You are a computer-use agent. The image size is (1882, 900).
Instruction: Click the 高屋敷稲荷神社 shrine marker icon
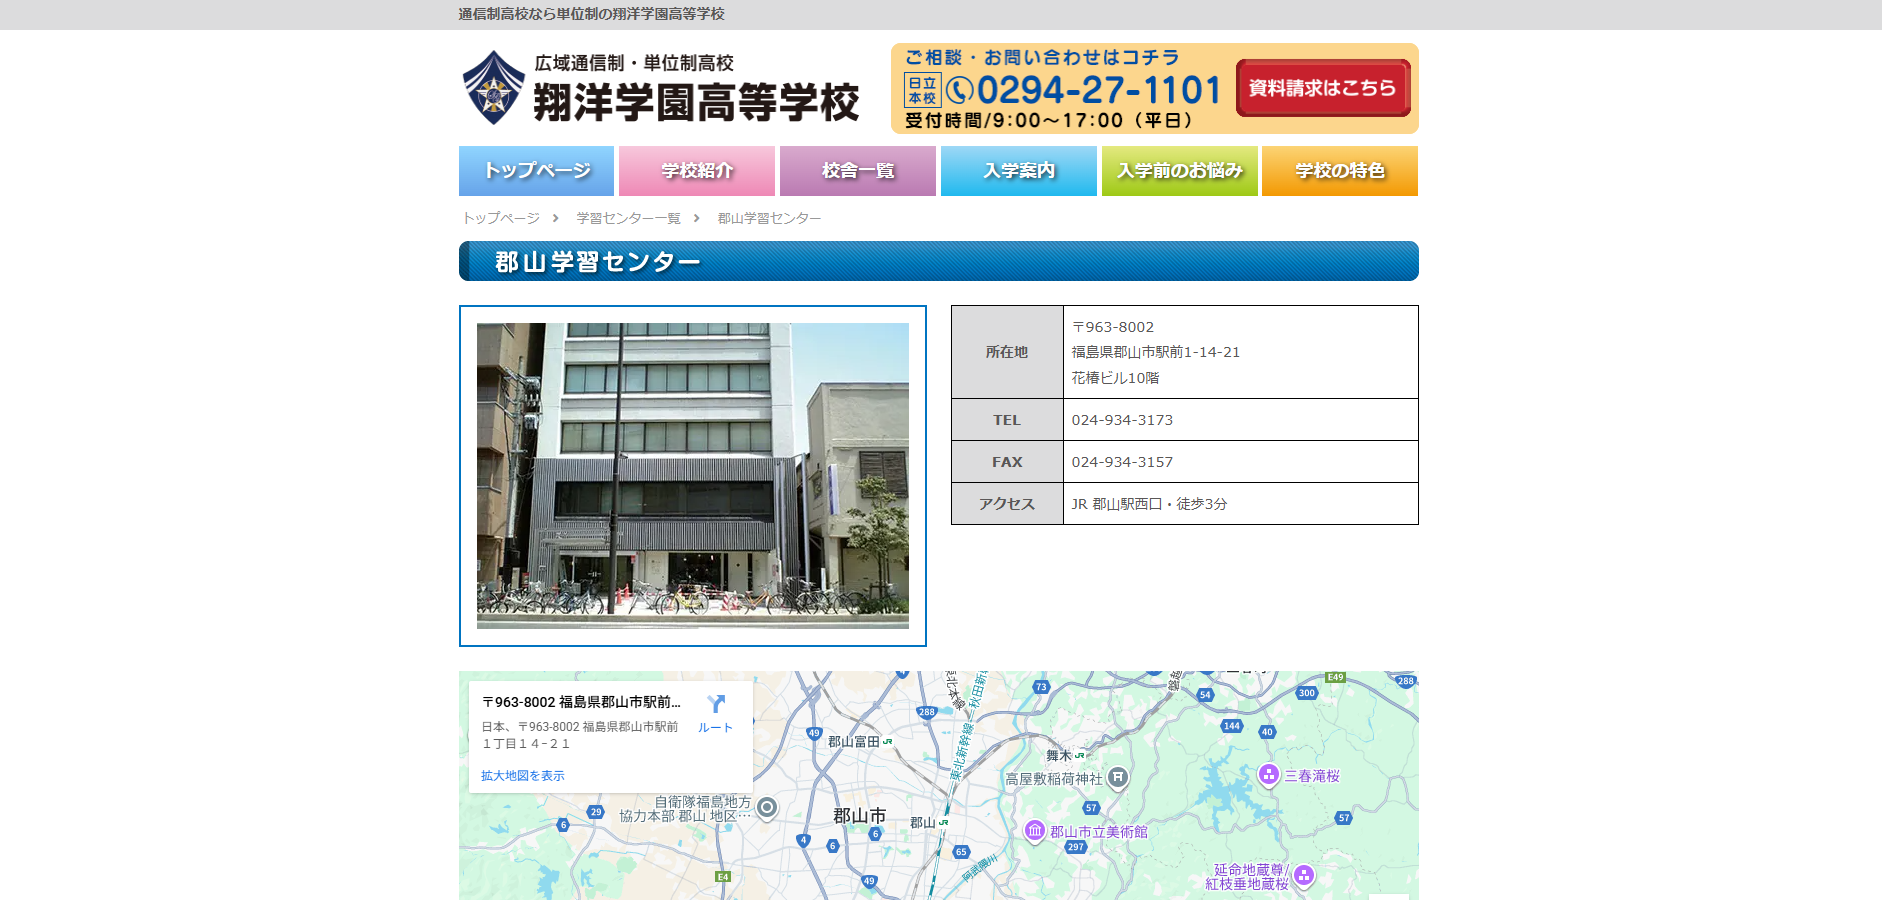pos(1118,777)
